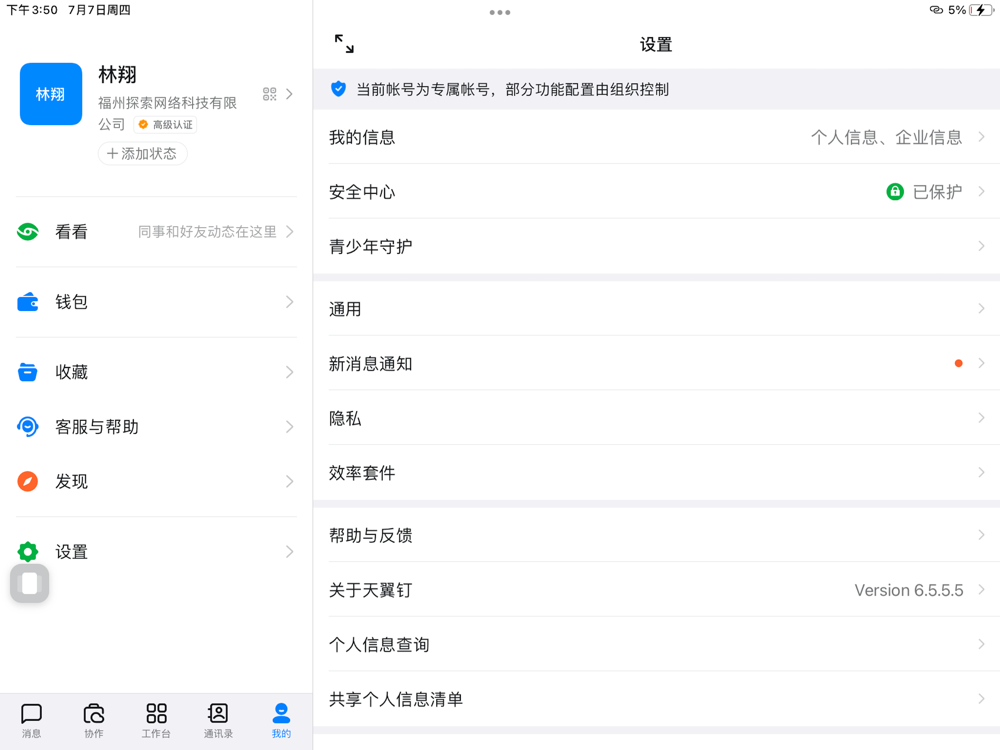Expand 效率套件 row chevron

[x=982, y=473]
